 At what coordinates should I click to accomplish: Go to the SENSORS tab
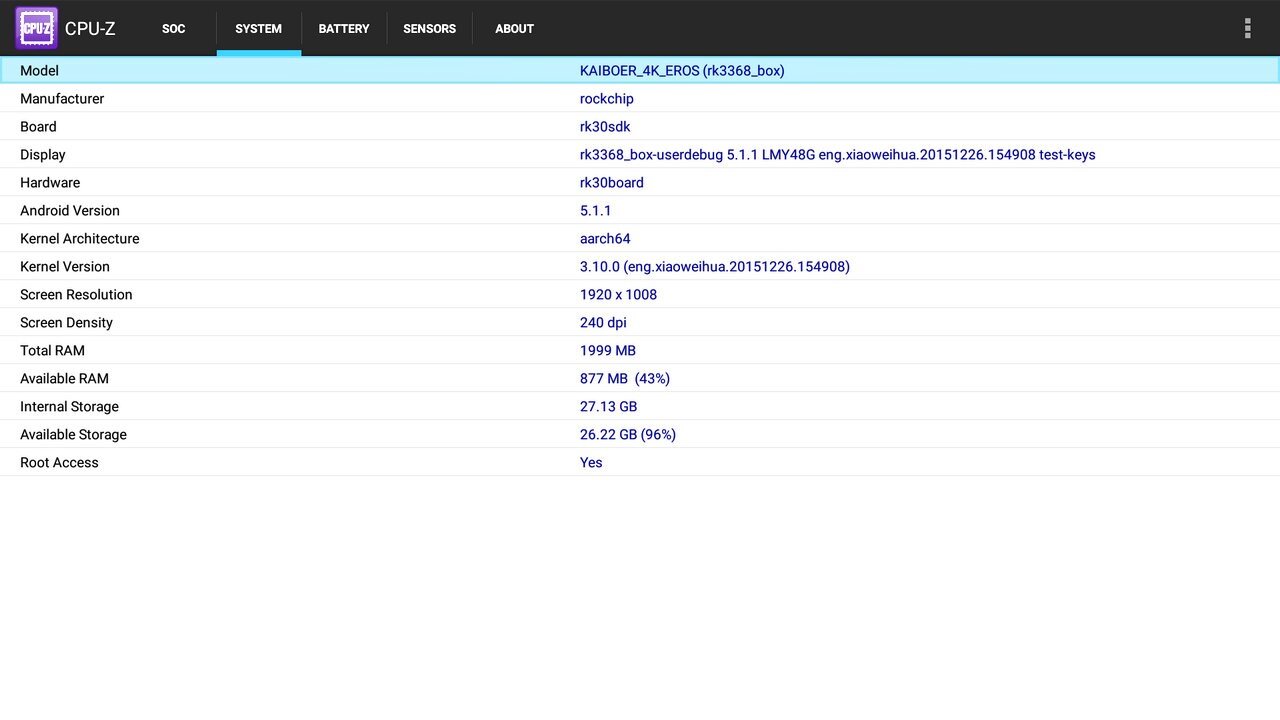click(430, 29)
